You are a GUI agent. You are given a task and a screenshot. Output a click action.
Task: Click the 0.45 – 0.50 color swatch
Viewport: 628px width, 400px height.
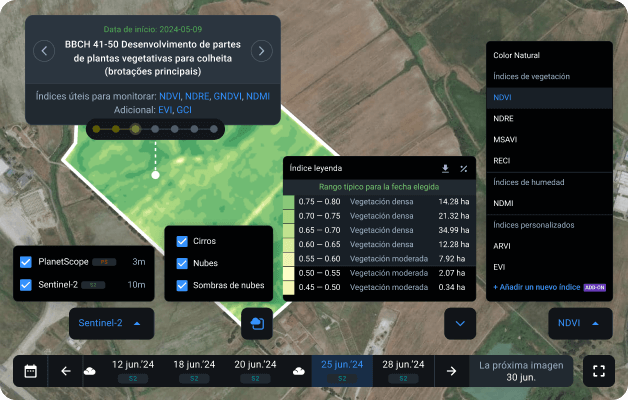click(289, 287)
